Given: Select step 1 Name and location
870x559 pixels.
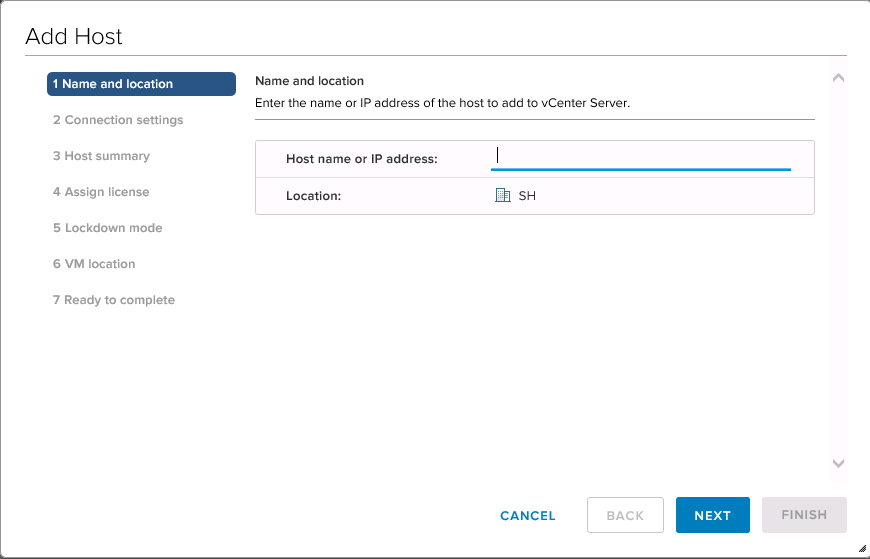Looking at the screenshot, I should tap(141, 84).
